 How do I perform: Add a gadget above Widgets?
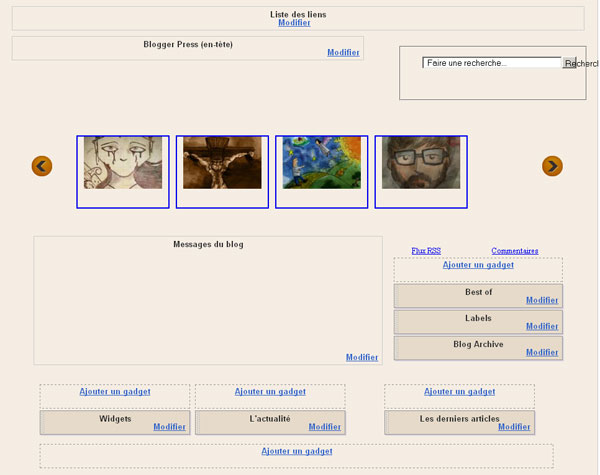click(115, 392)
